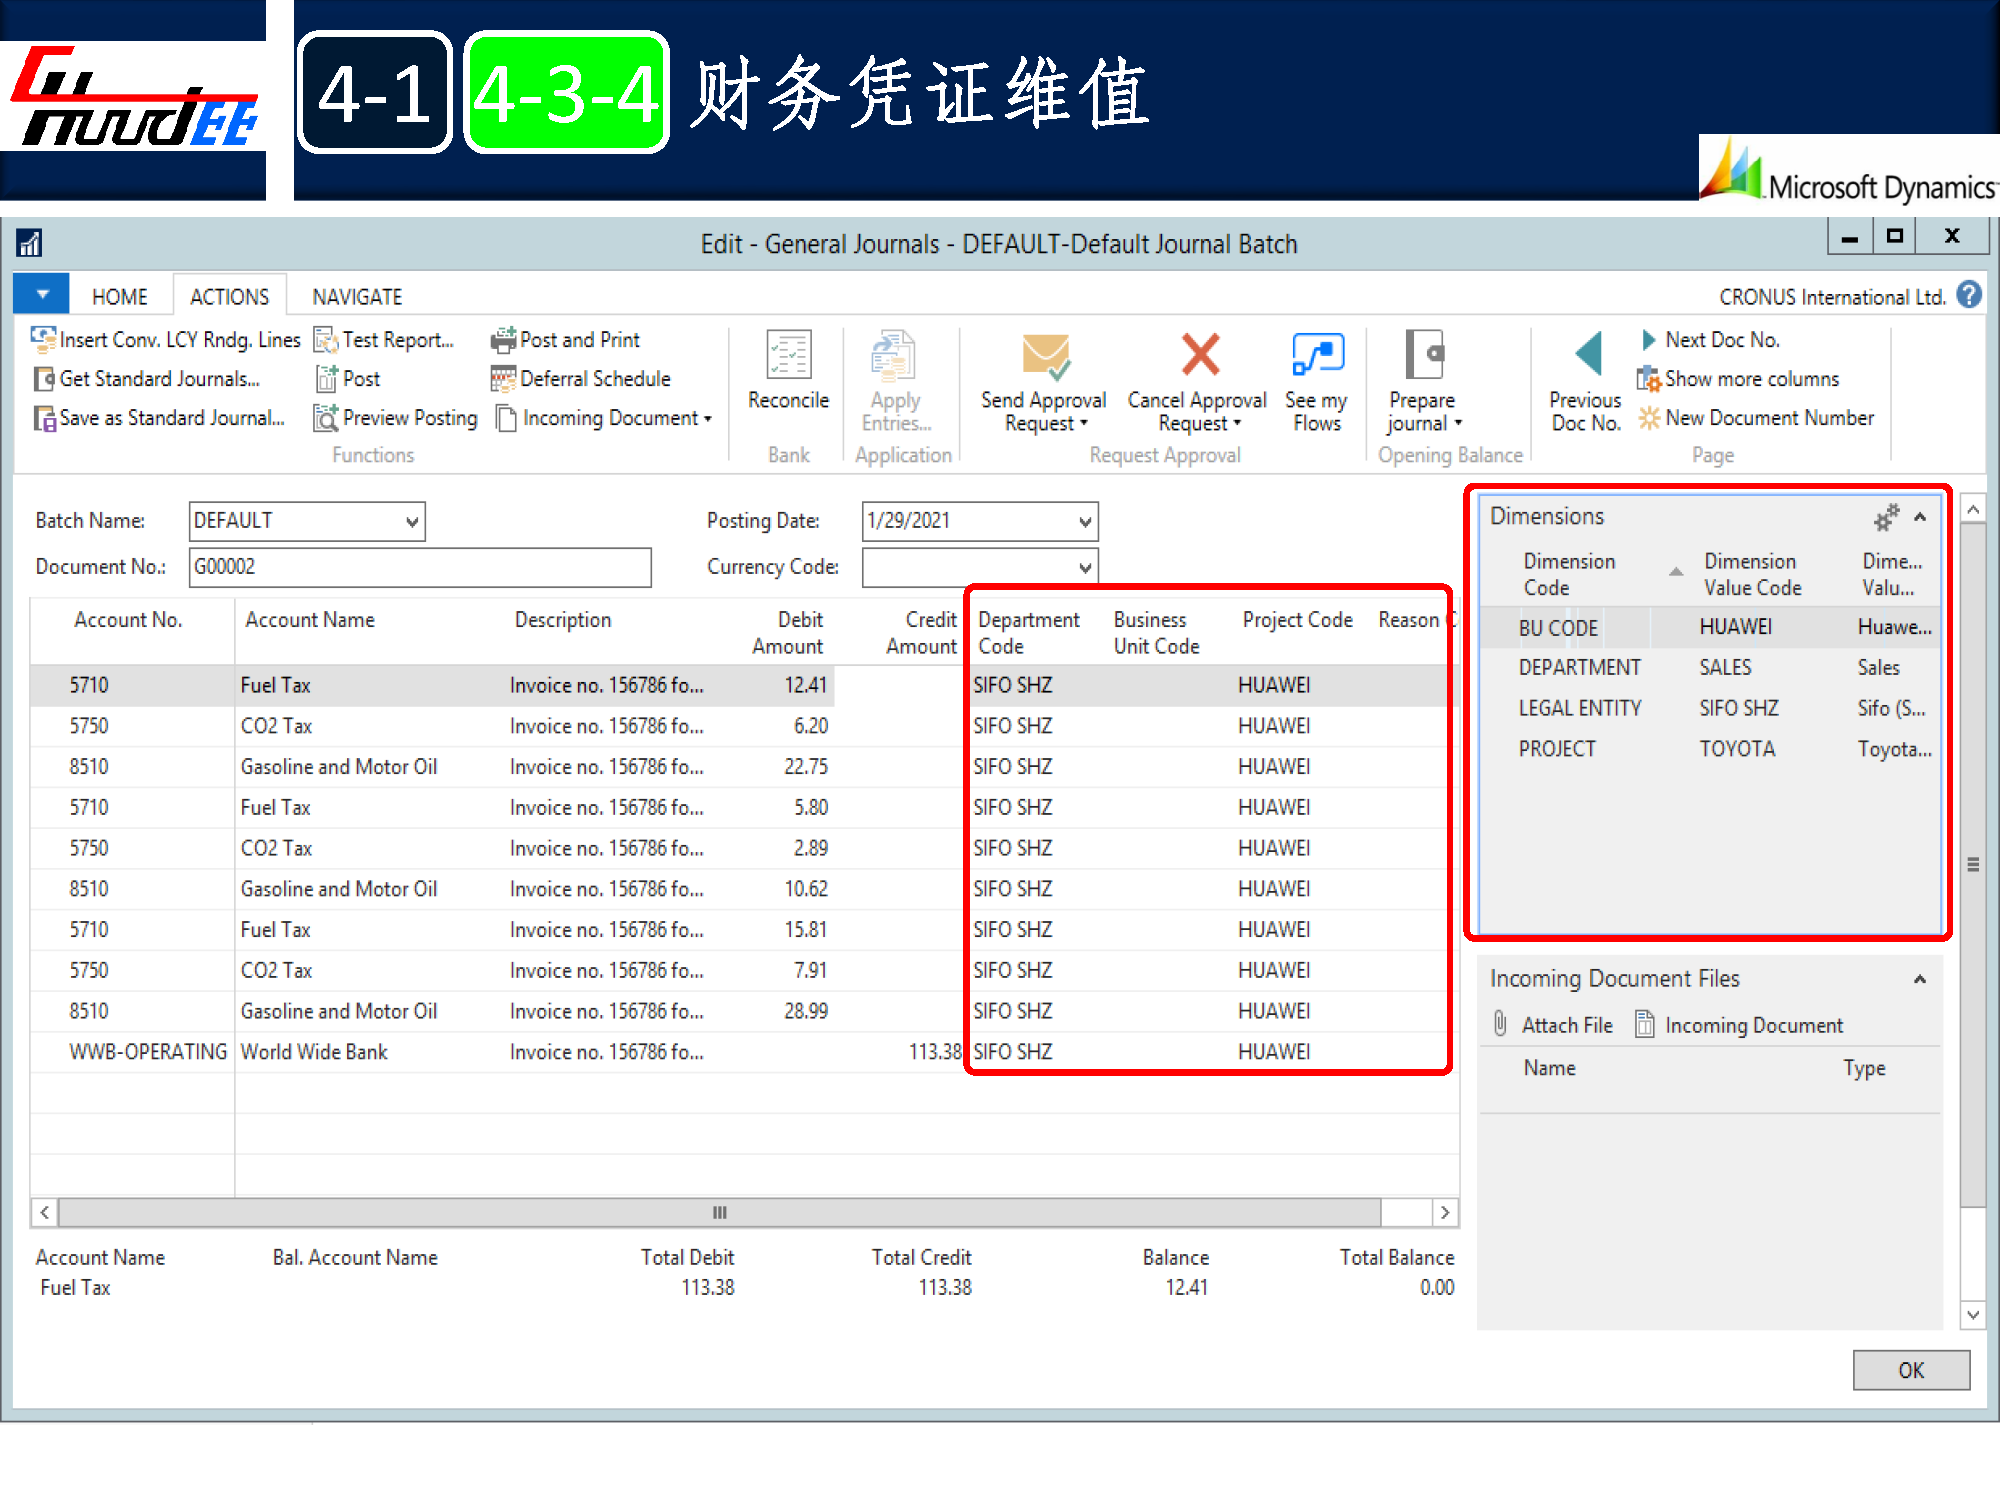Click the OK button

tap(1910, 1370)
